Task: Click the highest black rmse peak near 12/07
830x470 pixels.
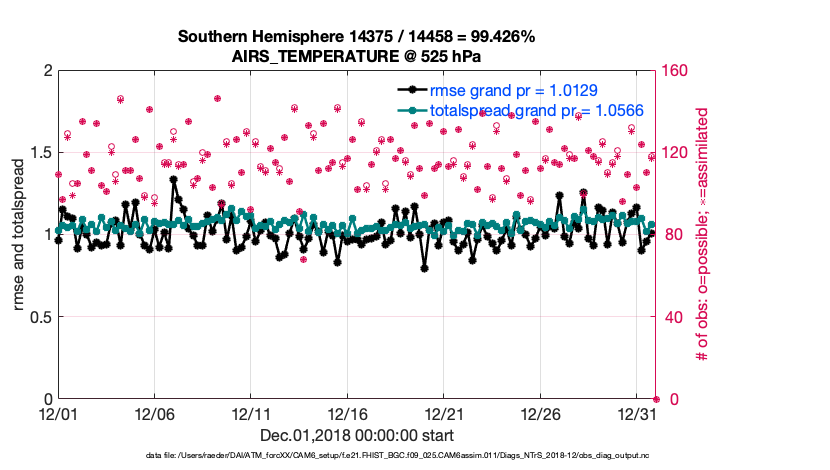Action: (173, 179)
